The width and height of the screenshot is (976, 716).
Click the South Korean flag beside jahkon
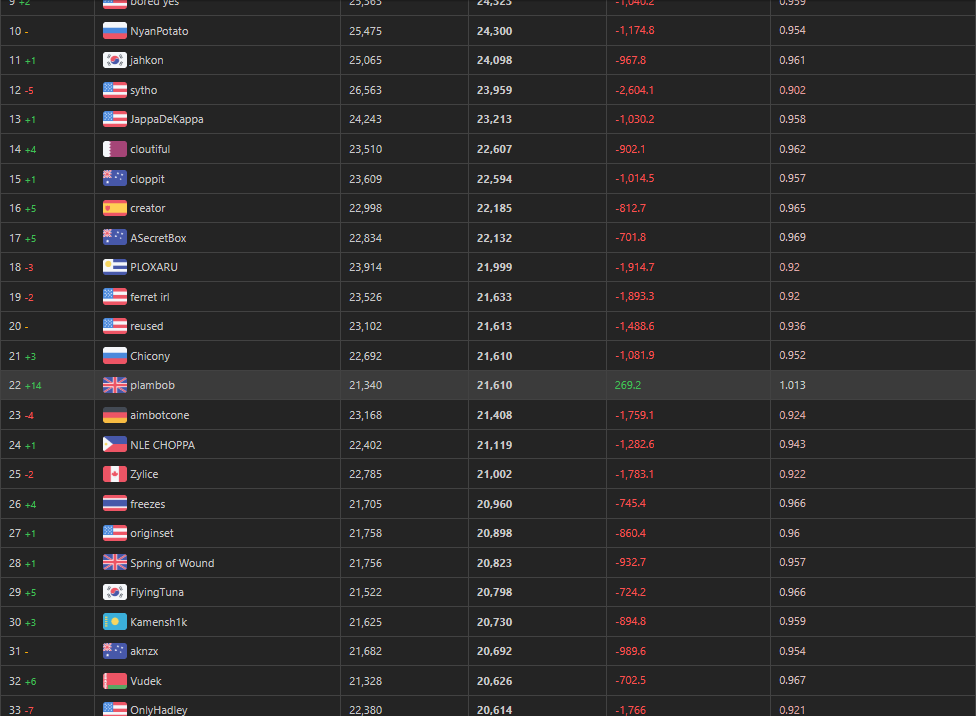coord(115,60)
